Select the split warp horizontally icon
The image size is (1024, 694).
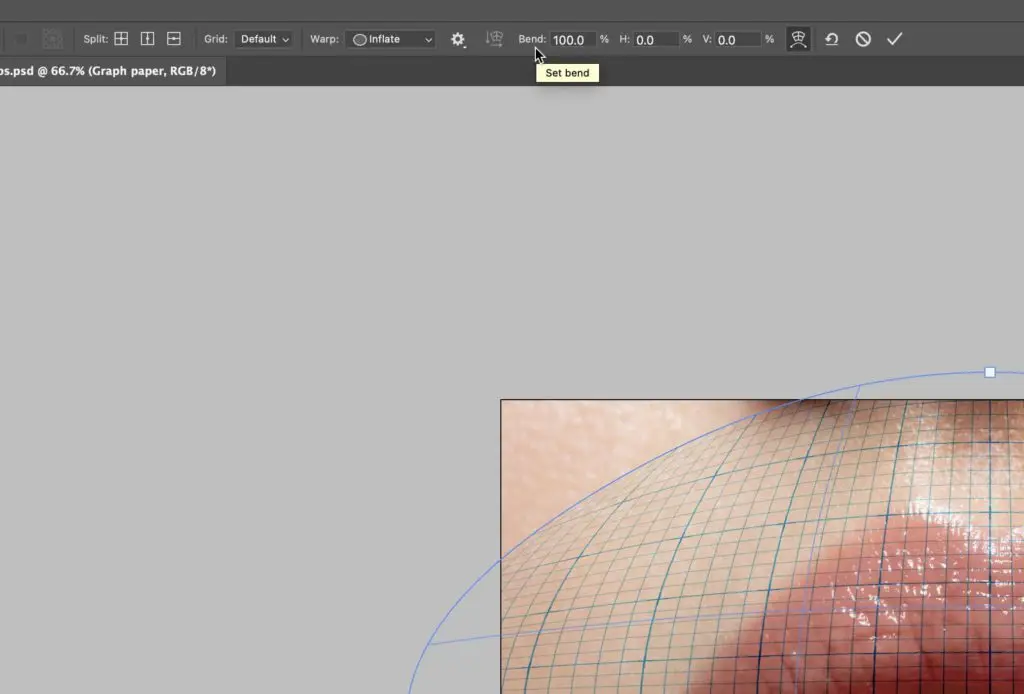(x=174, y=39)
